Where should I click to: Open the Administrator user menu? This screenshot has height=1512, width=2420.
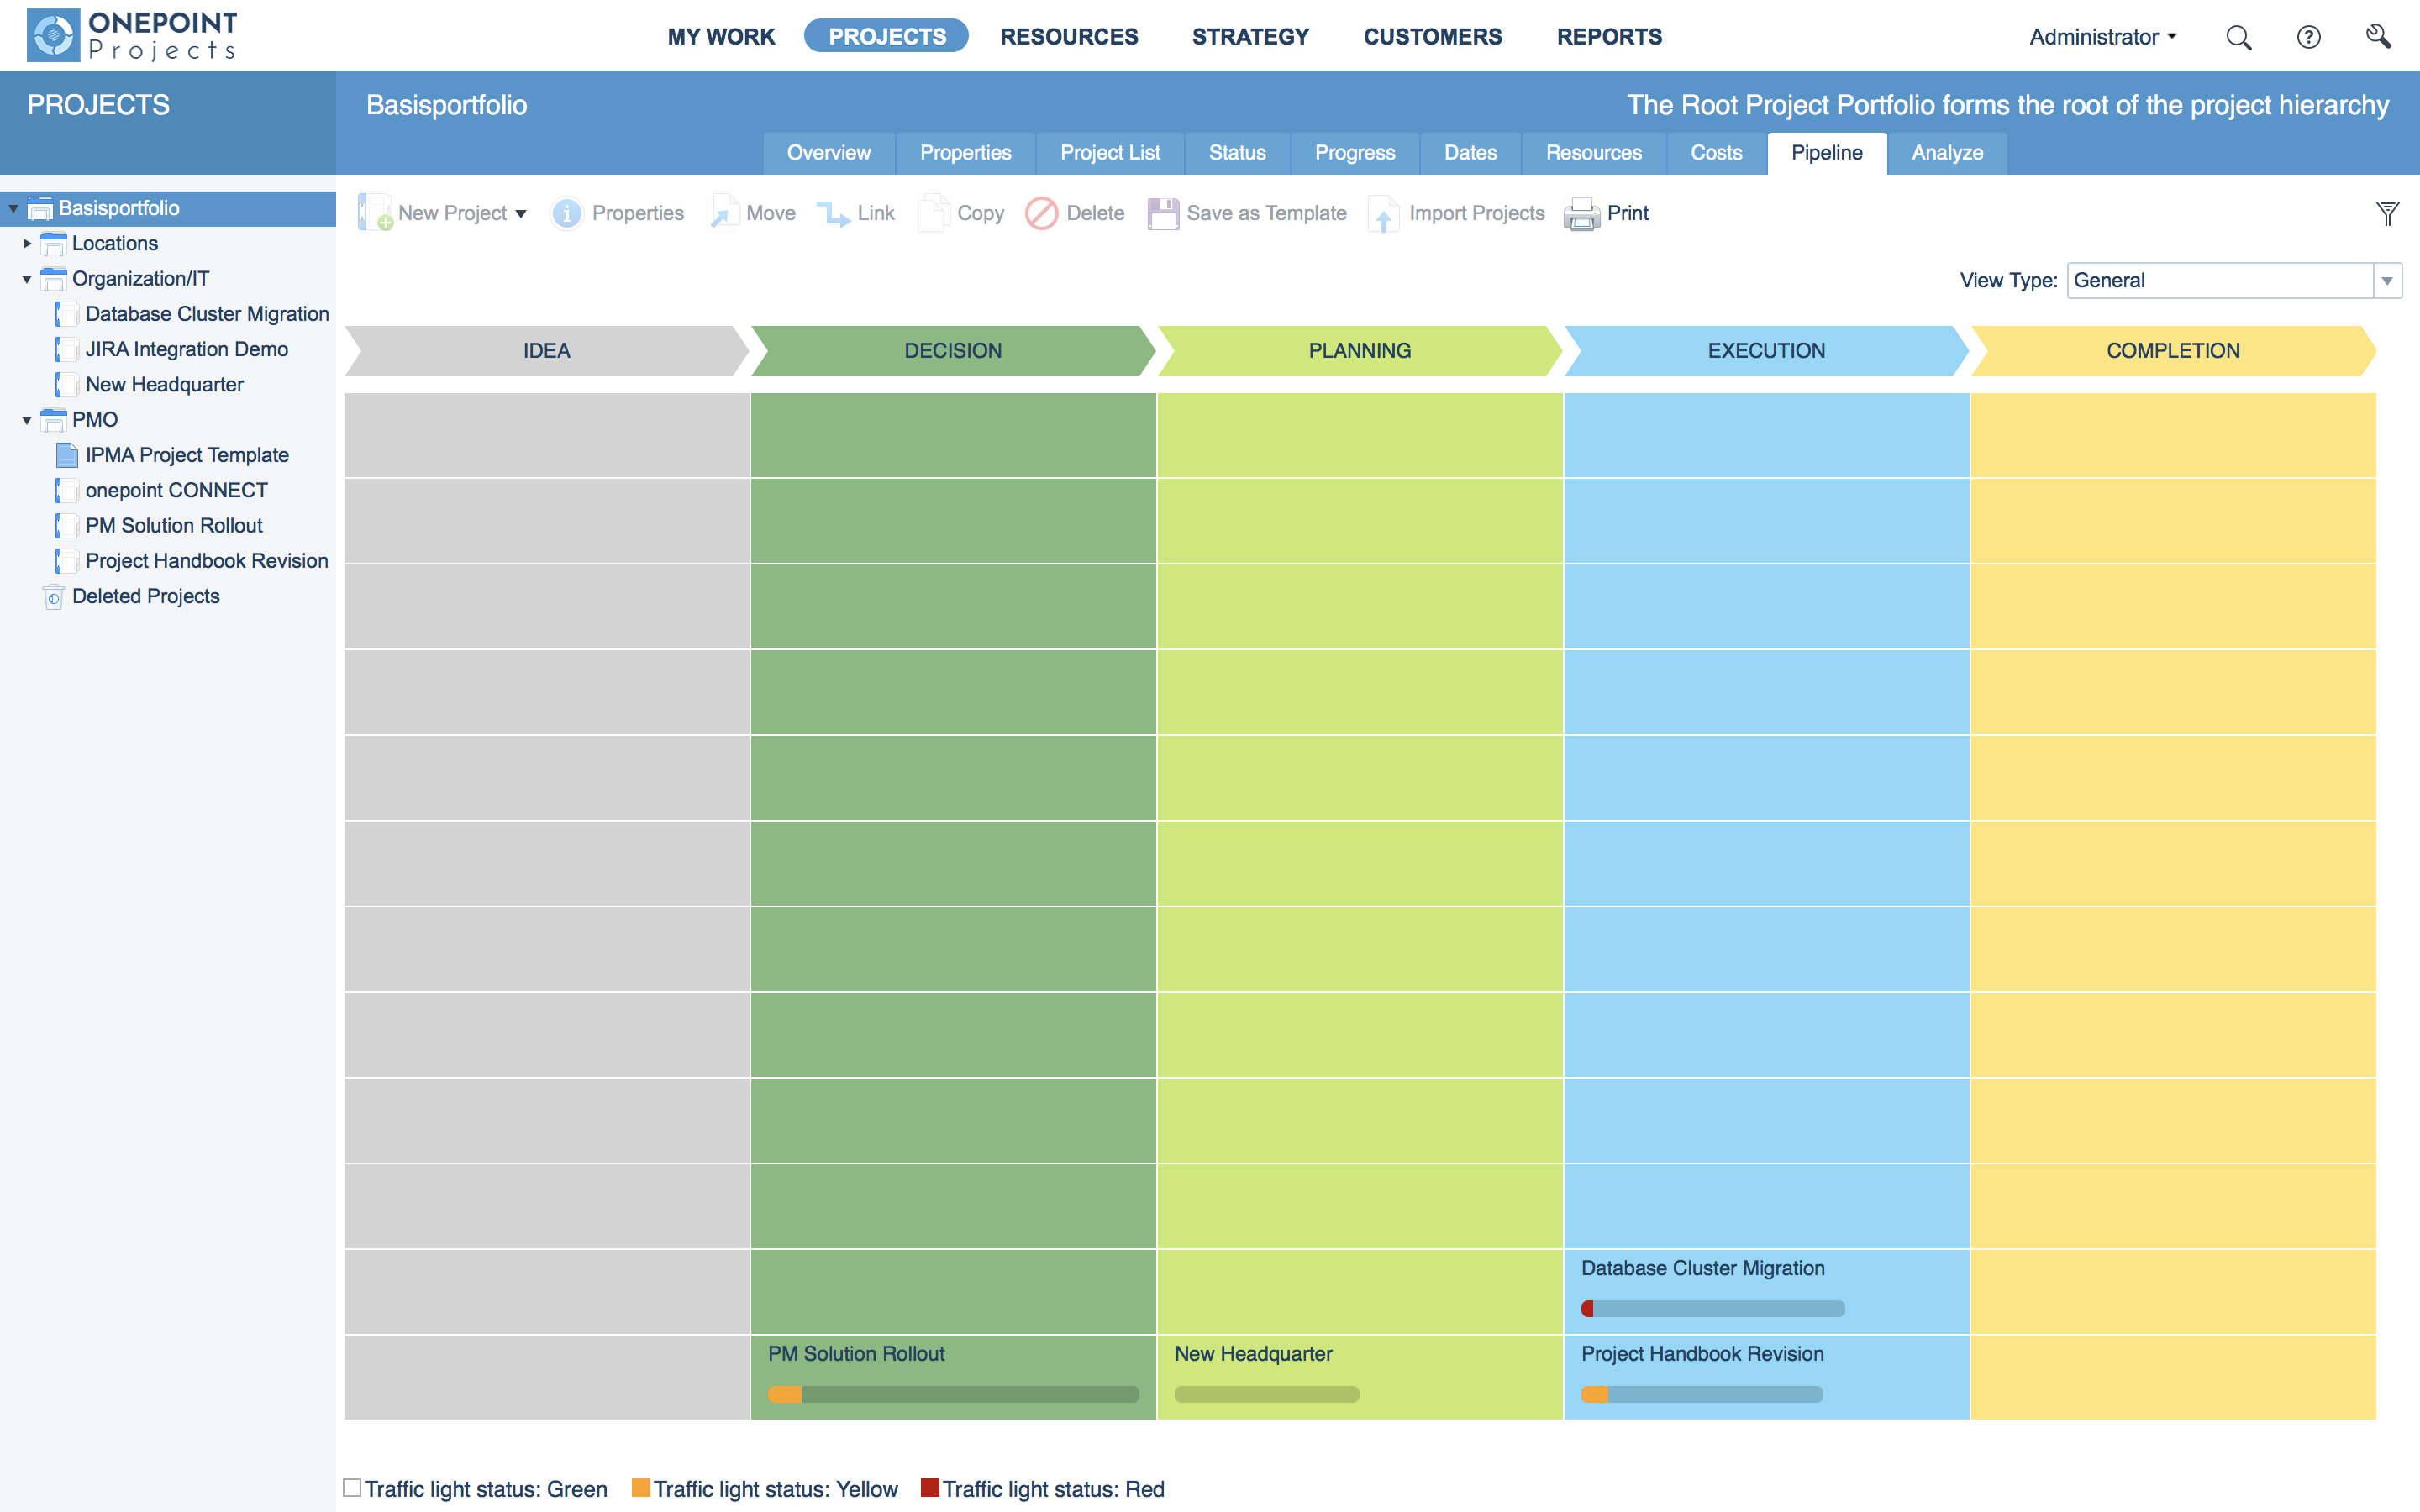[x=2102, y=37]
